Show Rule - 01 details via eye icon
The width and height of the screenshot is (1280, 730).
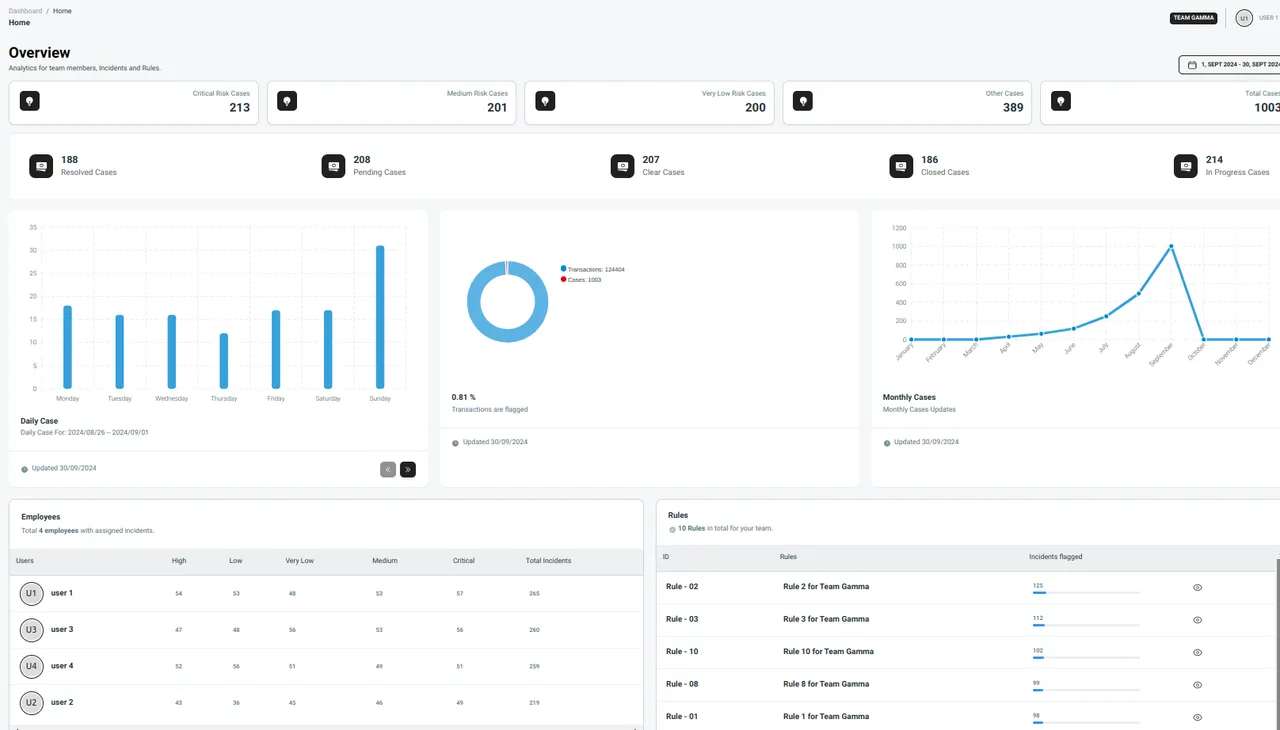point(1197,716)
